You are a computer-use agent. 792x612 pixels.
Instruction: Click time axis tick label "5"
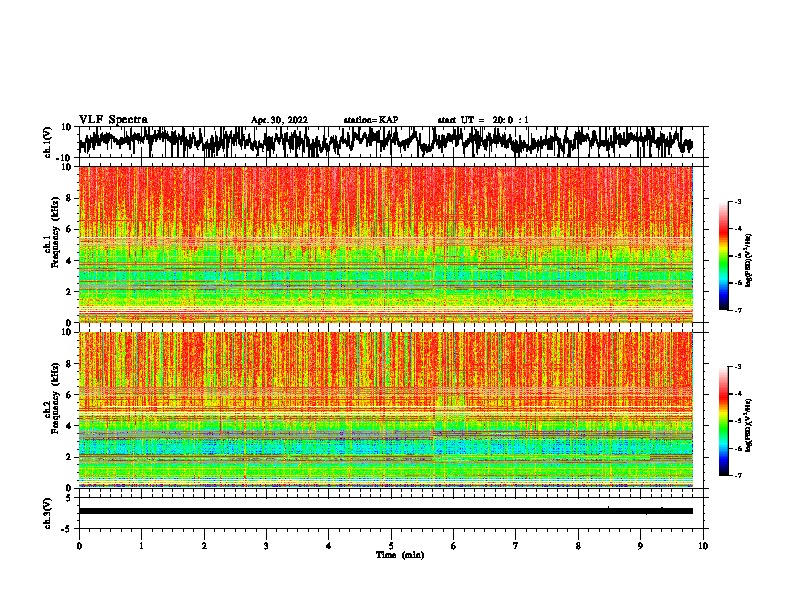coord(391,546)
